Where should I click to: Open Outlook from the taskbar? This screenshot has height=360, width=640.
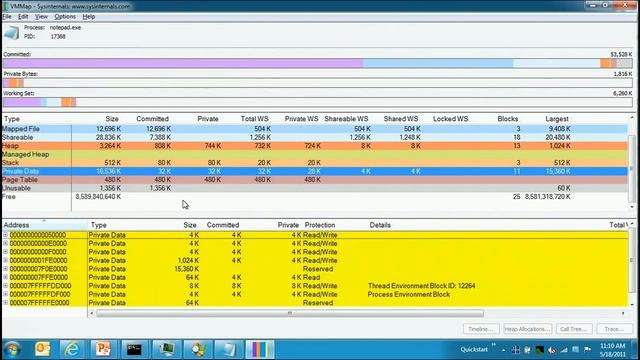pos(42,349)
